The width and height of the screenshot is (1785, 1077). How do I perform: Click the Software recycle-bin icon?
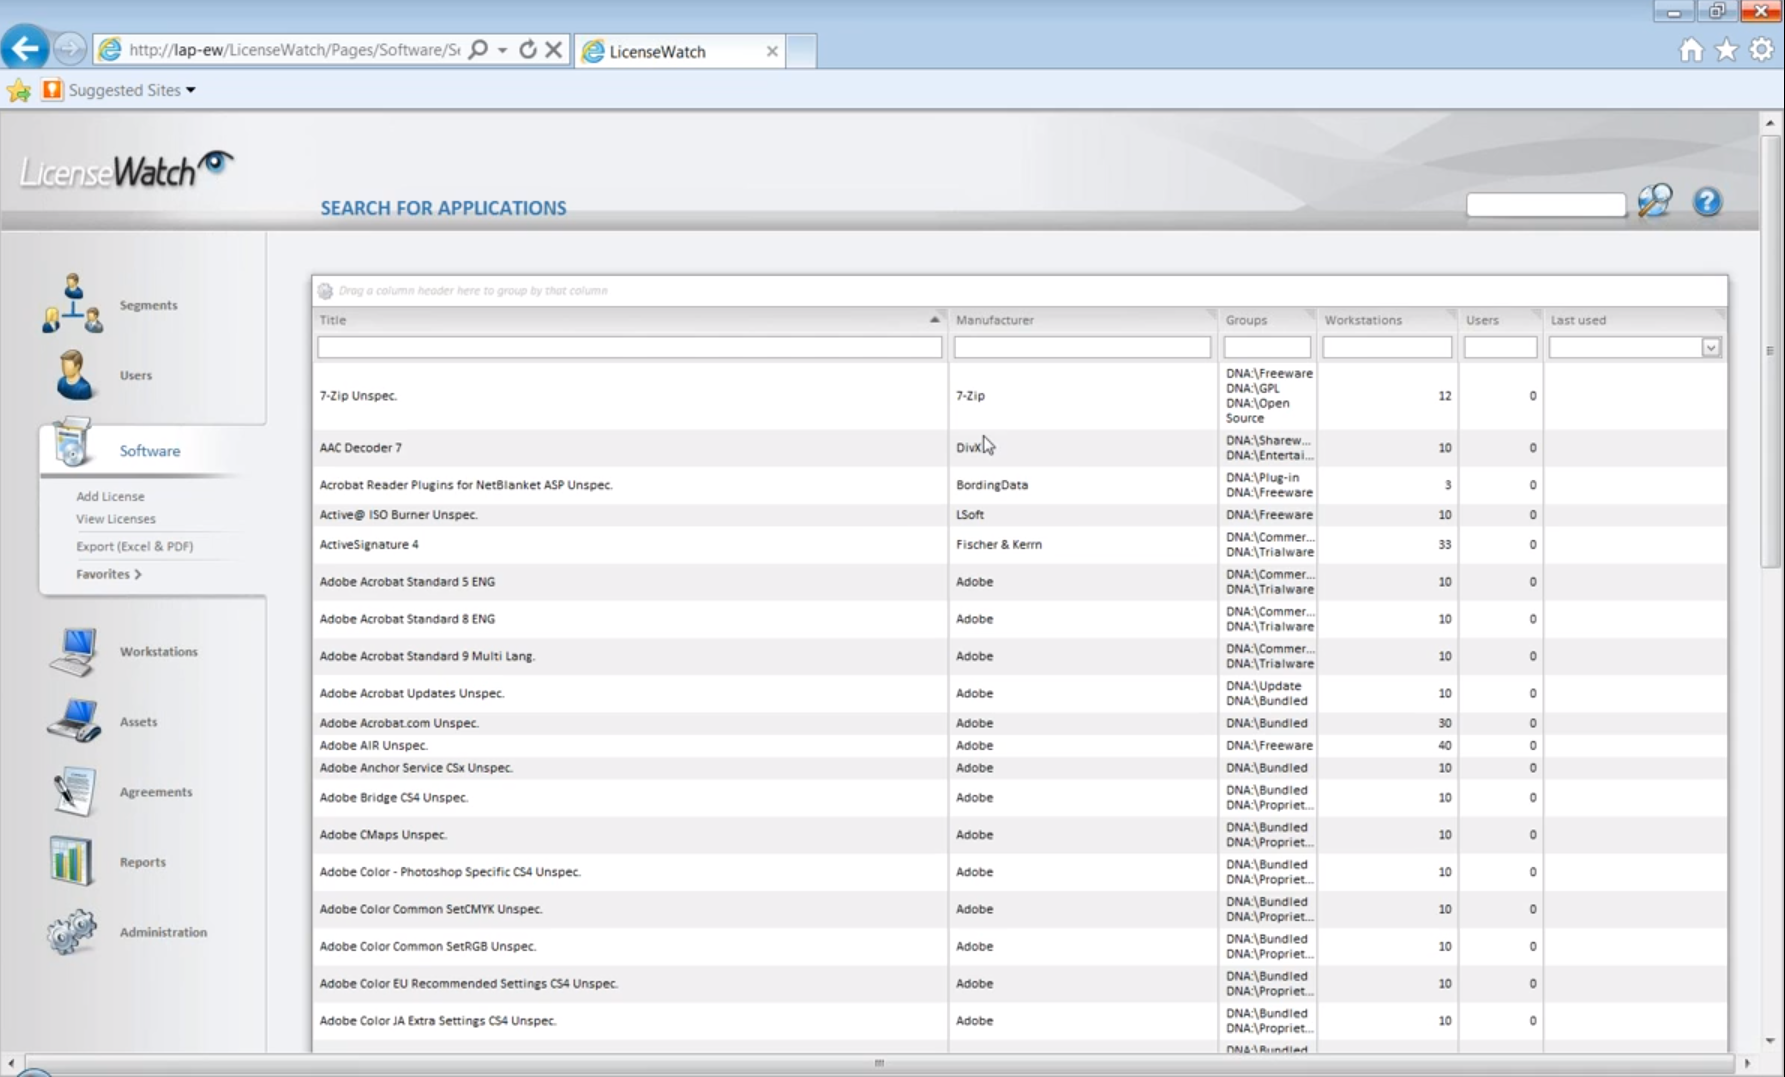(72, 443)
